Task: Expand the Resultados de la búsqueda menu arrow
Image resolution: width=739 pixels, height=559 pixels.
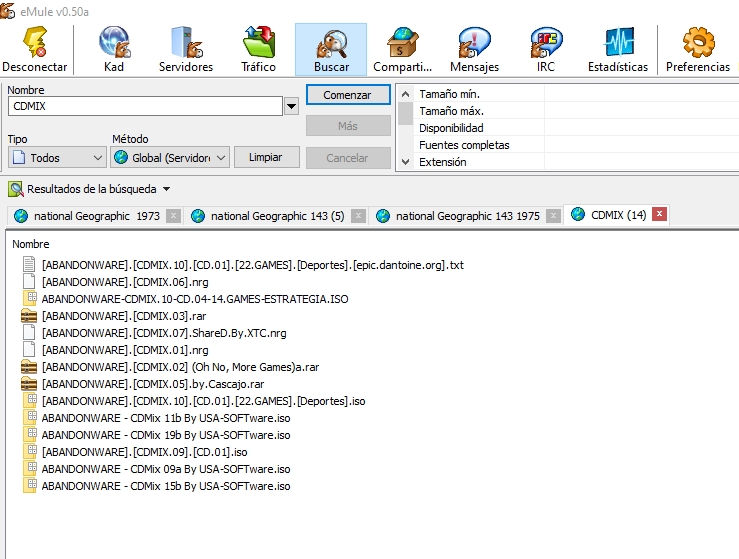Action: [x=166, y=189]
